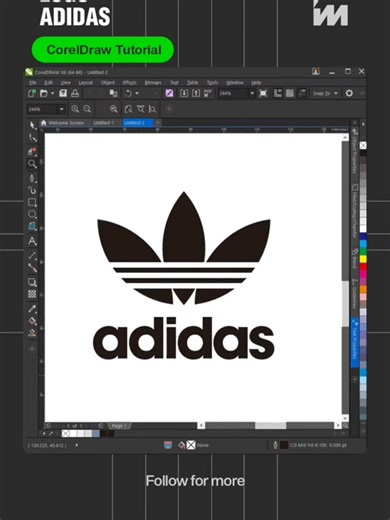
Task: Click the Save disk icon
Action: click(63, 93)
